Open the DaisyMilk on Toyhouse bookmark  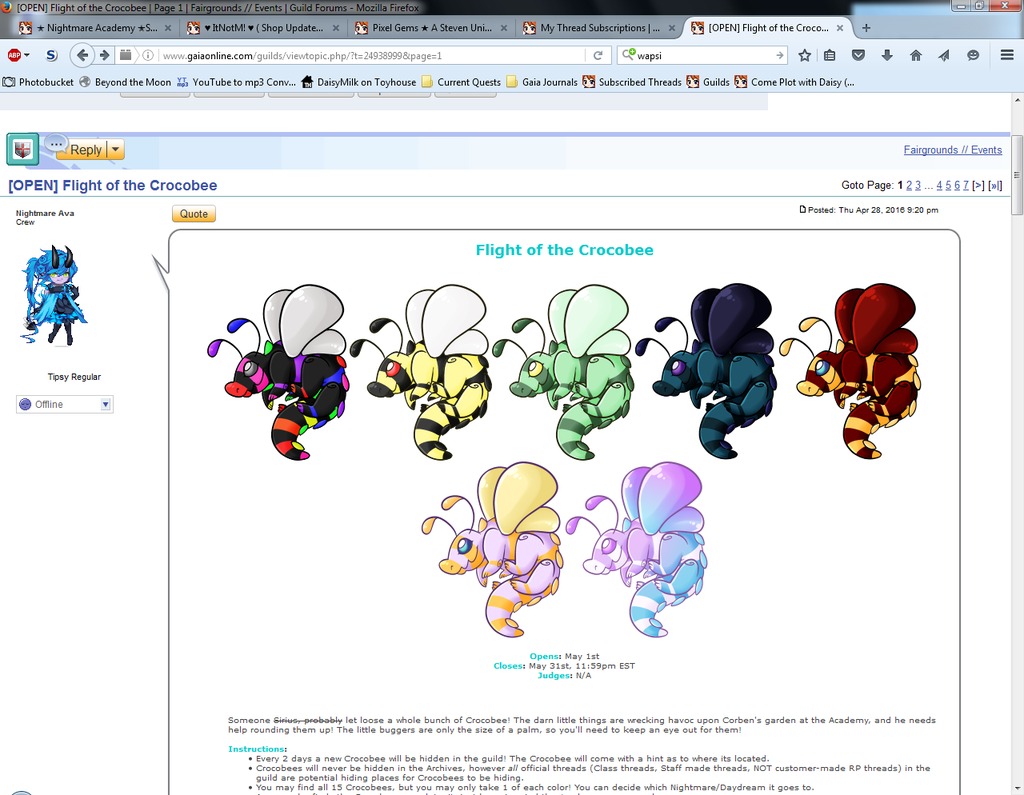click(359, 82)
